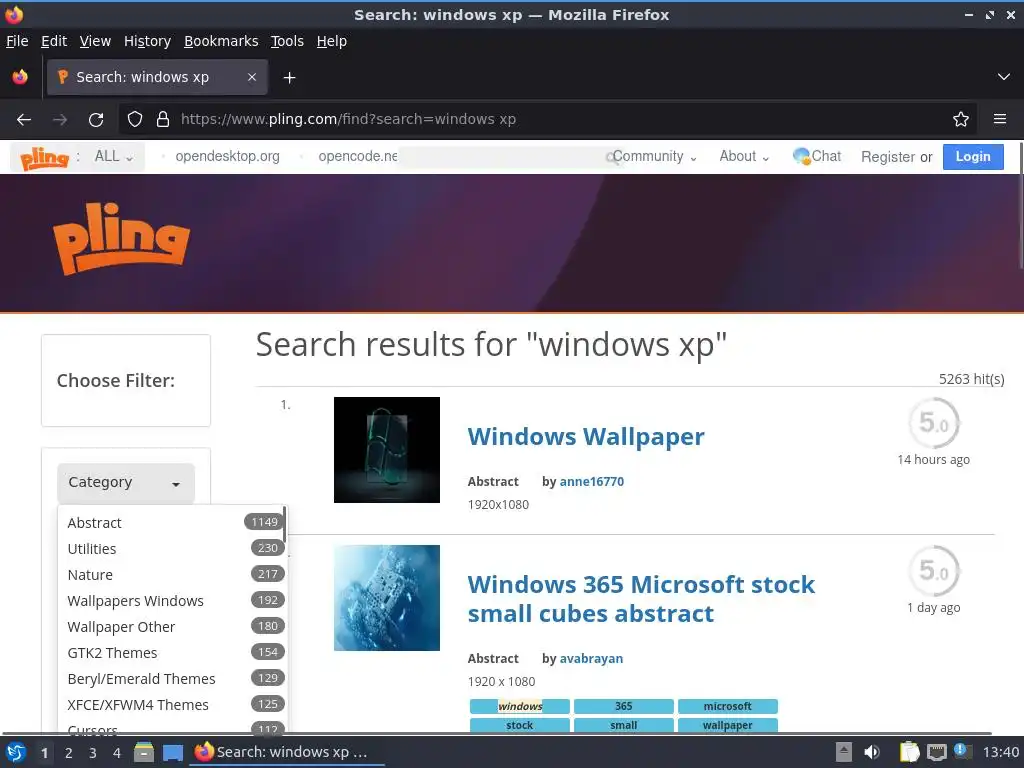Go back to the previous page
The height and width of the screenshot is (768, 1024).
coord(24,120)
